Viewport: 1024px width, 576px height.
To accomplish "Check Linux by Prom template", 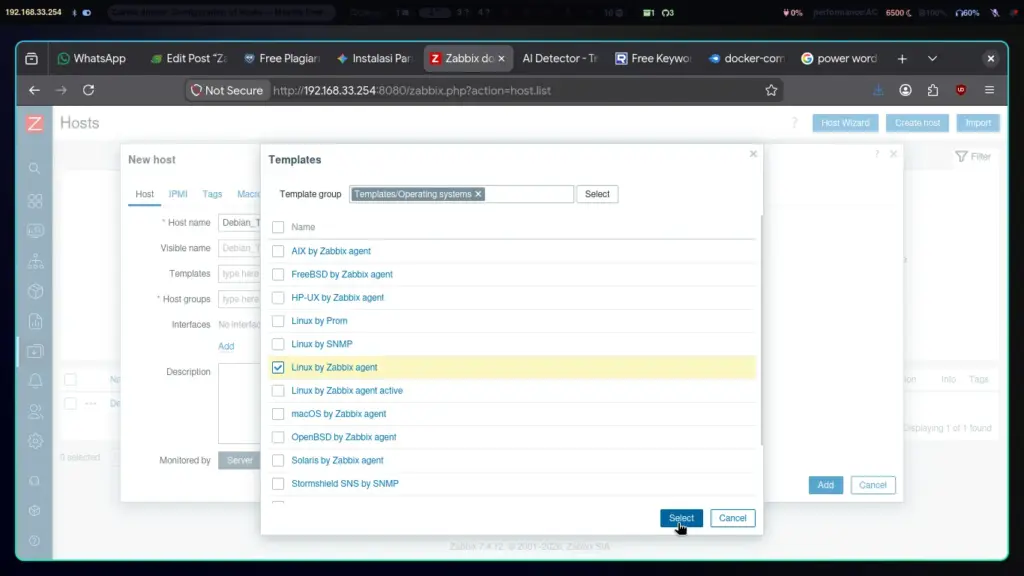I will click(x=278, y=321).
